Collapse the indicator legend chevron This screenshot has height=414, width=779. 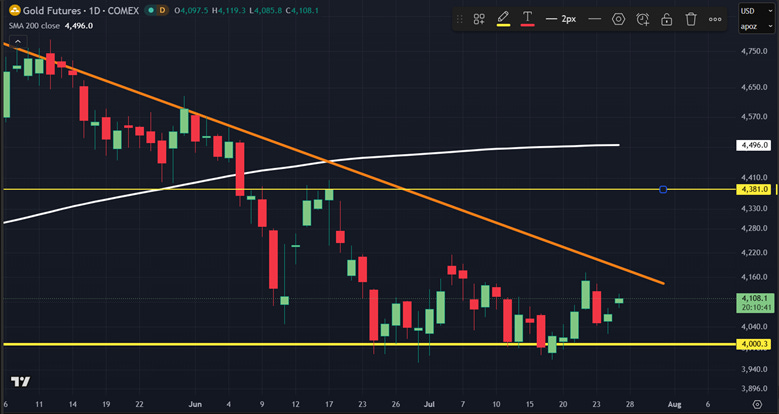point(17,41)
